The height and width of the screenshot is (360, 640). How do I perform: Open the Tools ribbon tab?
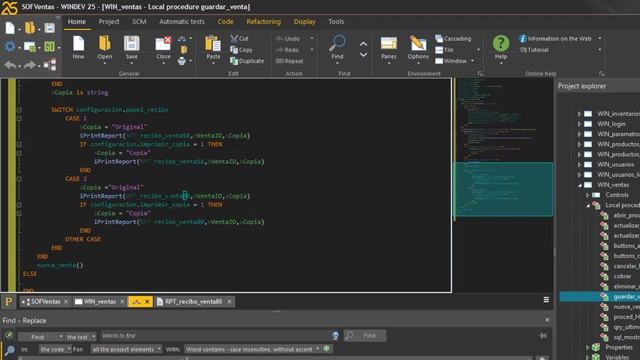336,22
